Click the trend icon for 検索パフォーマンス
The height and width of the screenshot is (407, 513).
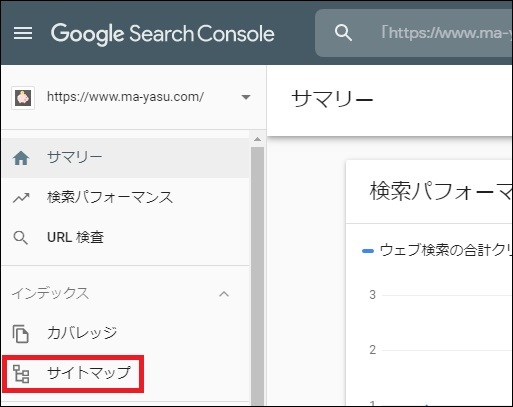pyautogui.click(x=21, y=198)
